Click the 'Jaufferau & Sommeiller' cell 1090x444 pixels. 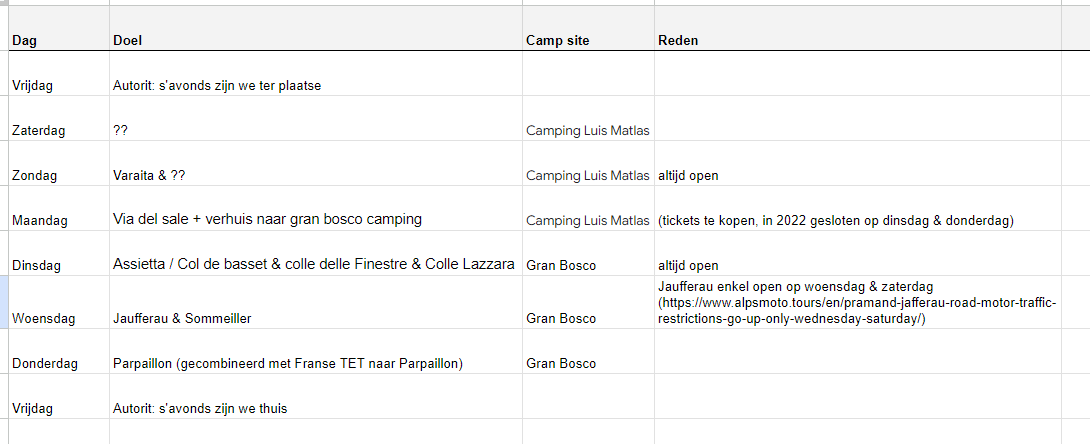pos(316,303)
